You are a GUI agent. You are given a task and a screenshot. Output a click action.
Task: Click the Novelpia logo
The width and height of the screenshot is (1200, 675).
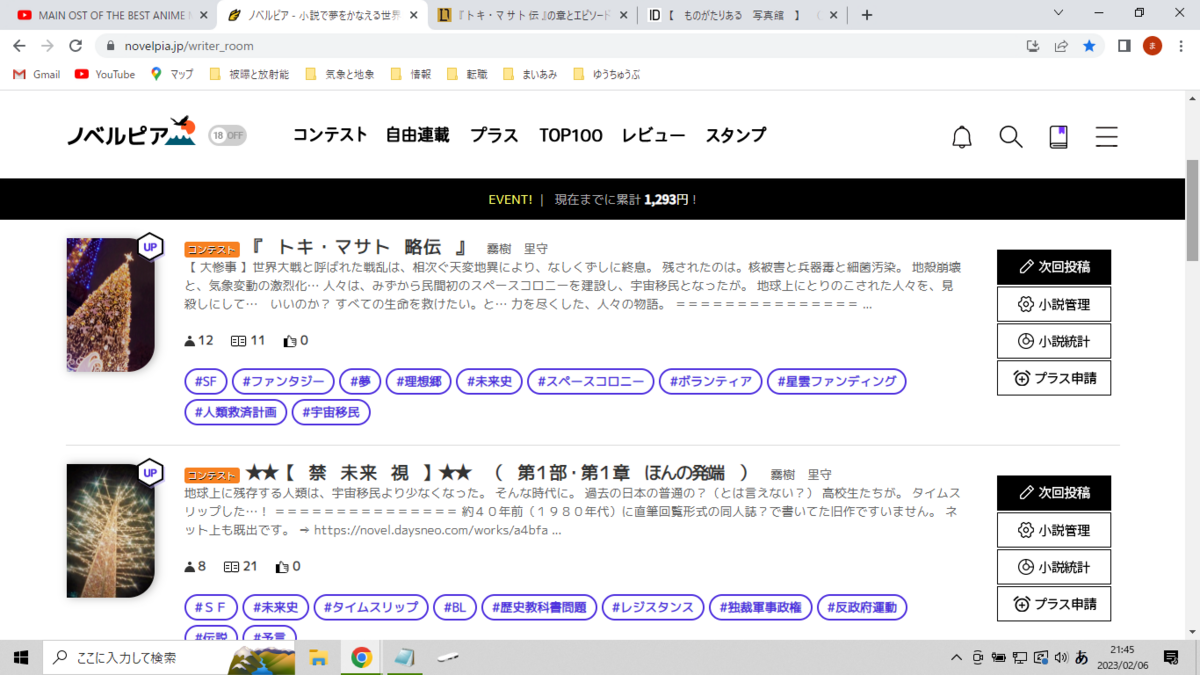tap(131, 134)
